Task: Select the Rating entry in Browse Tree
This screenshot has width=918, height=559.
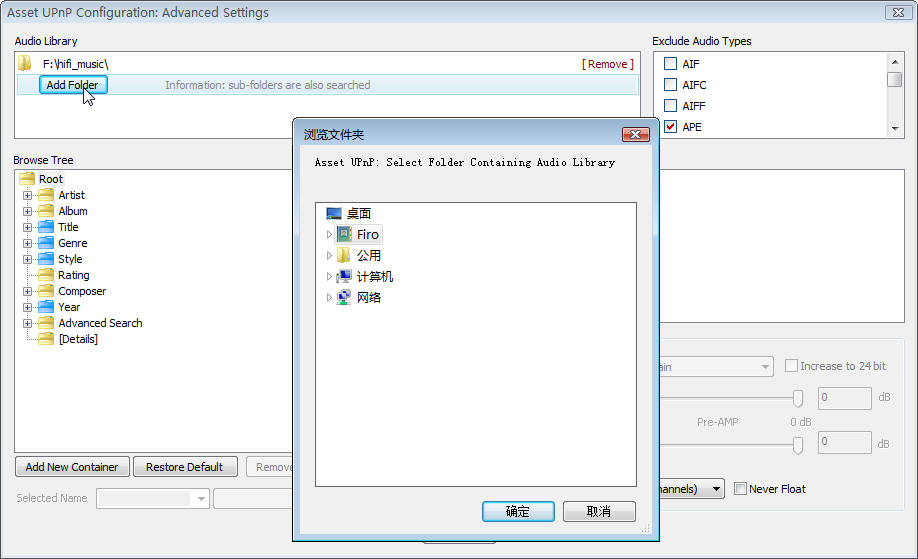Action: (x=74, y=275)
